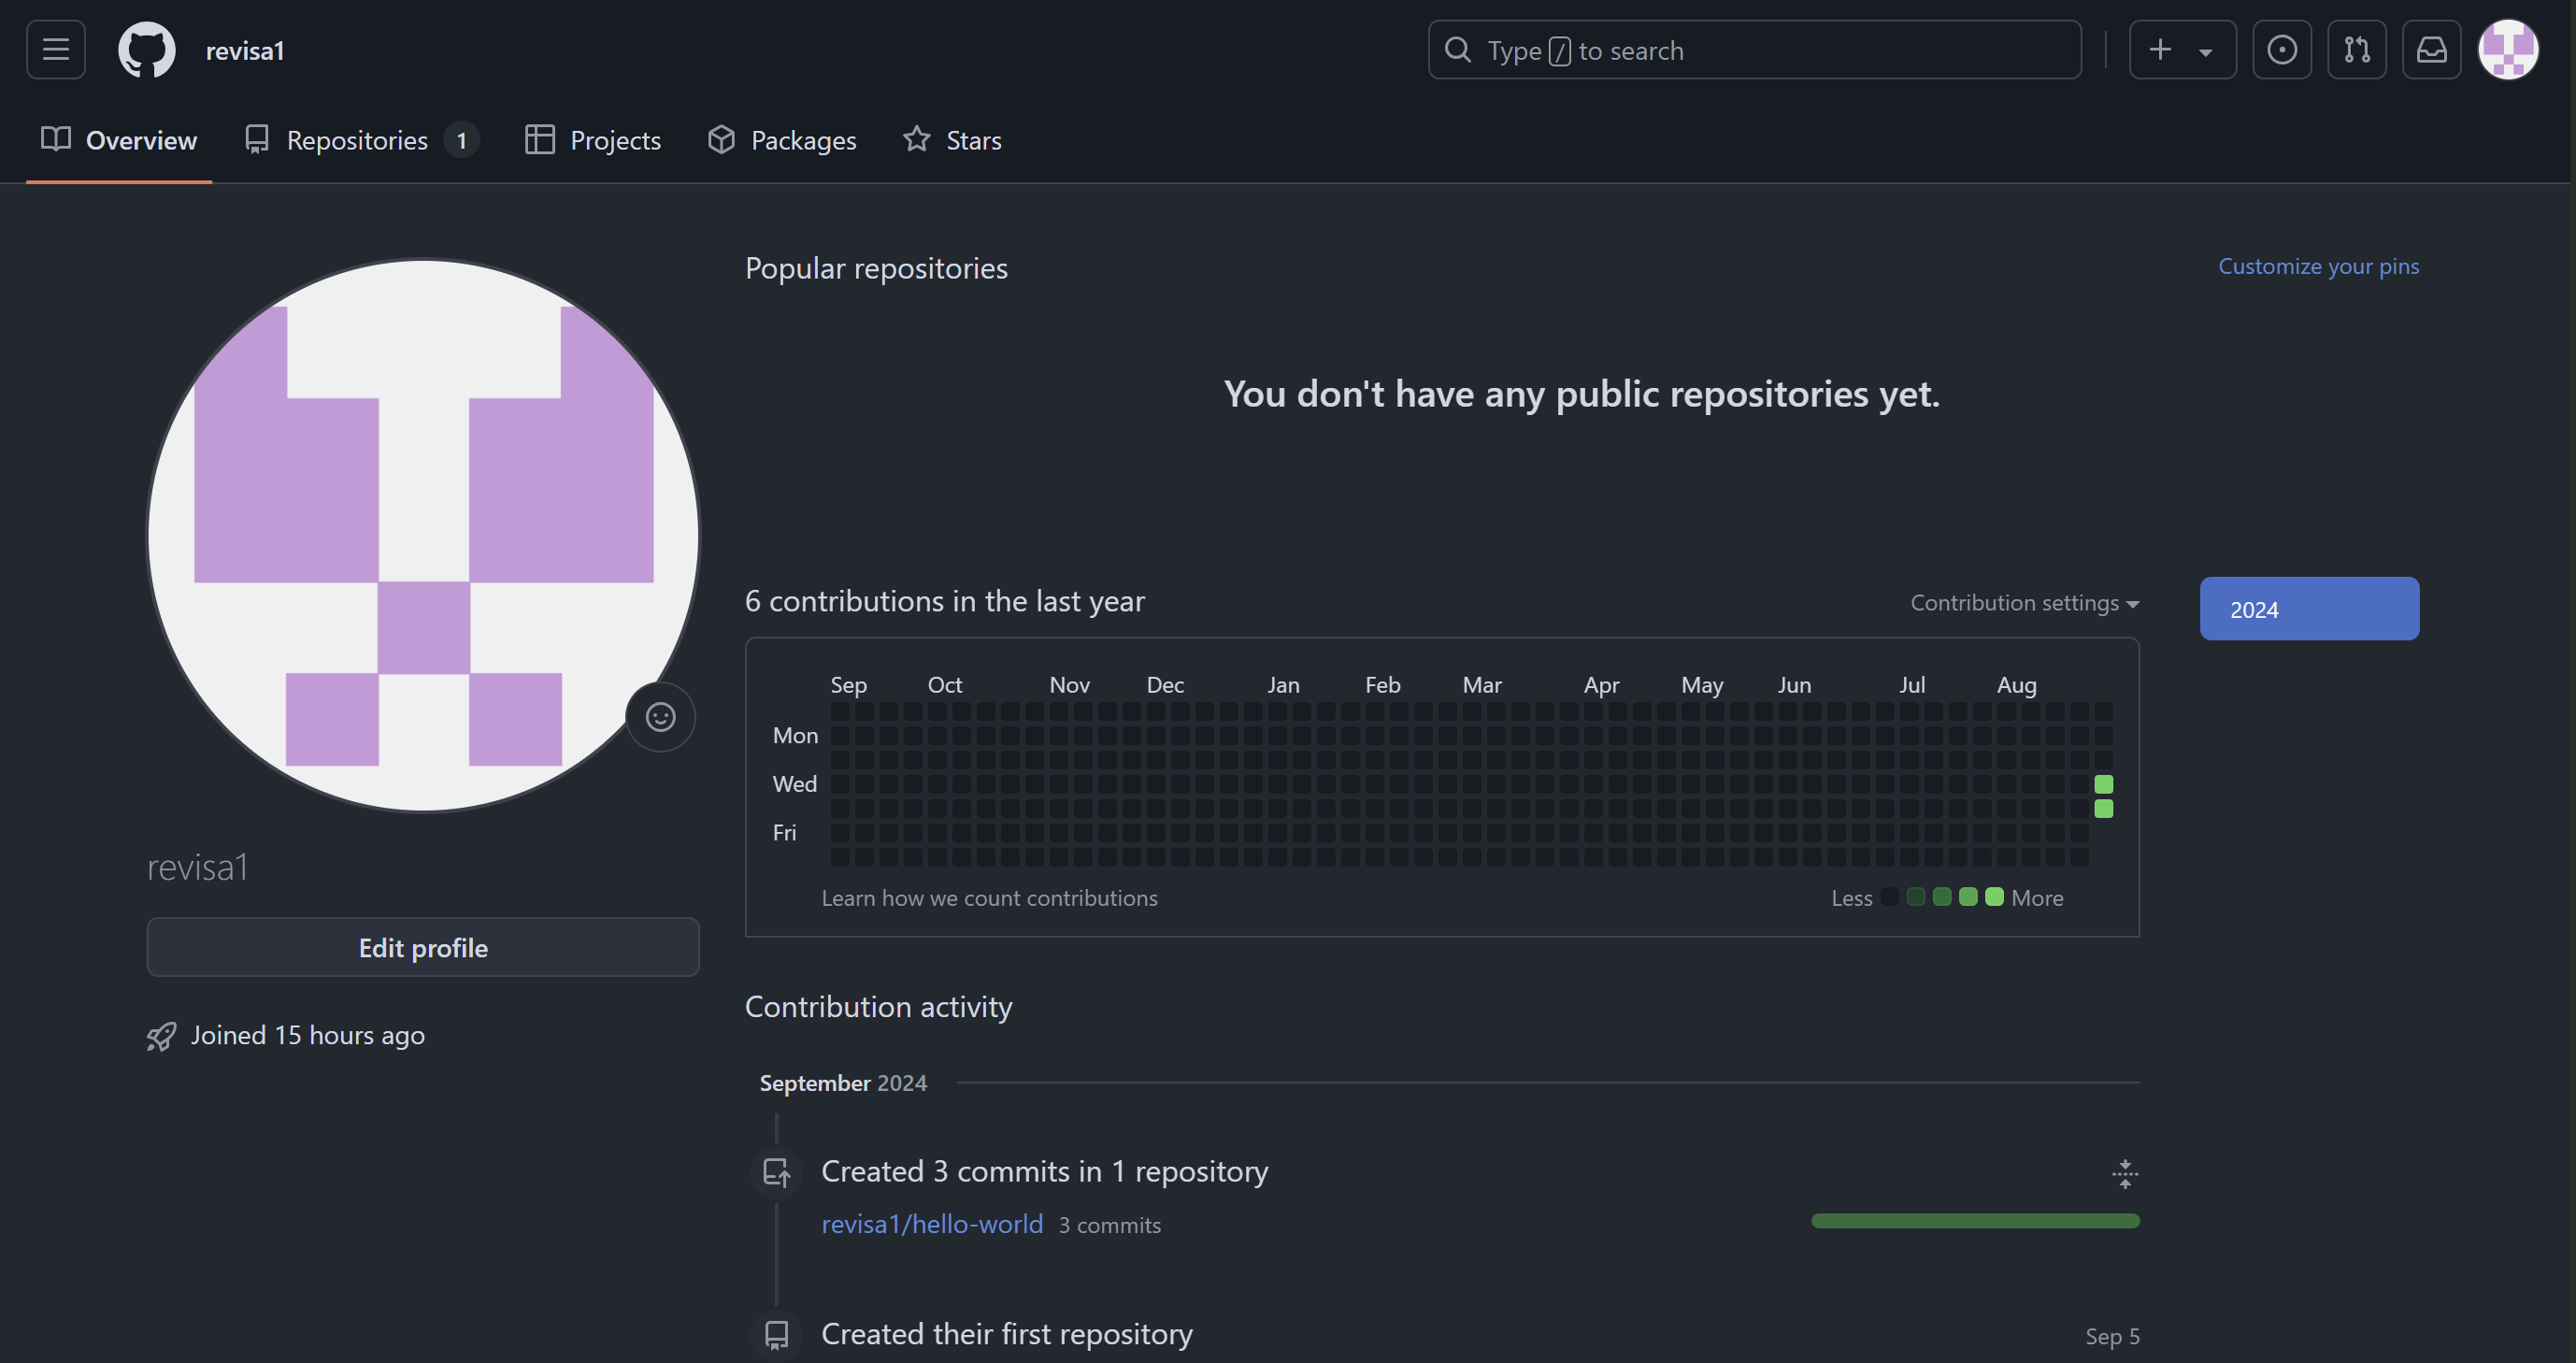Select the 2024 year filter
Screen dimensions: 2576x1363
tap(2308, 609)
